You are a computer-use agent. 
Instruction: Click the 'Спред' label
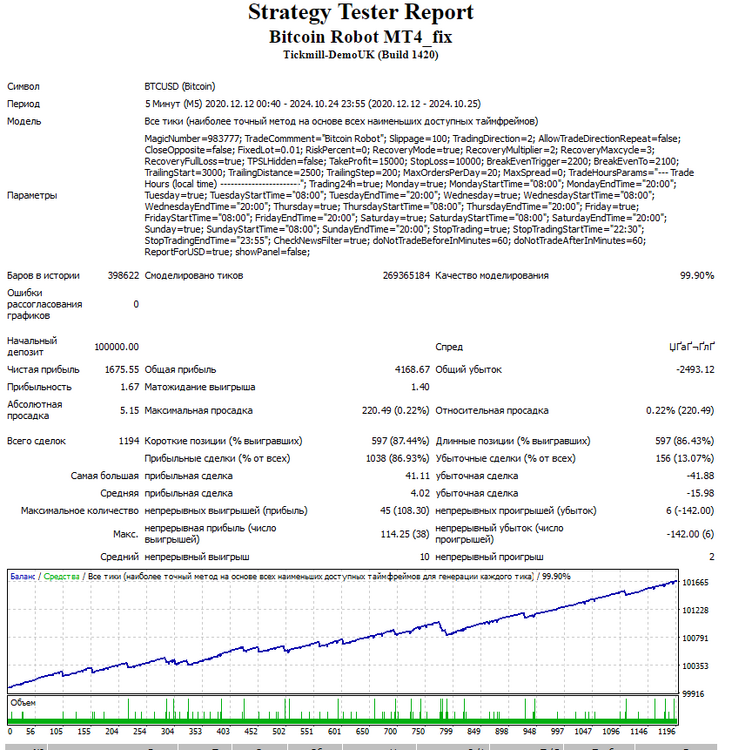[449, 347]
